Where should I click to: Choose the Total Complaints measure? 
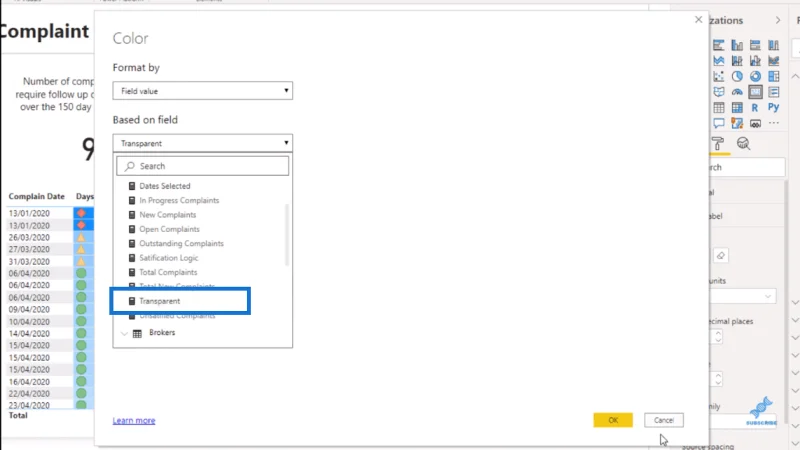coord(168,272)
